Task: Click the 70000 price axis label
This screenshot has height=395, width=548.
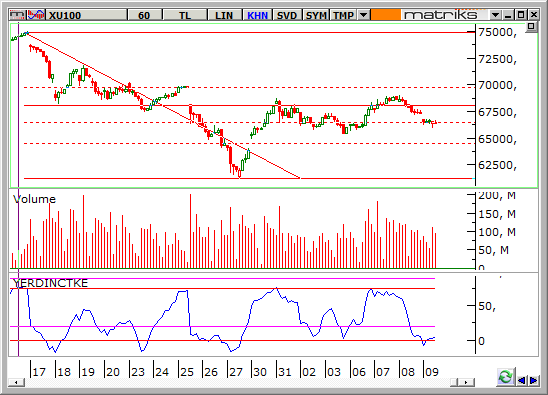Action: [x=497, y=85]
